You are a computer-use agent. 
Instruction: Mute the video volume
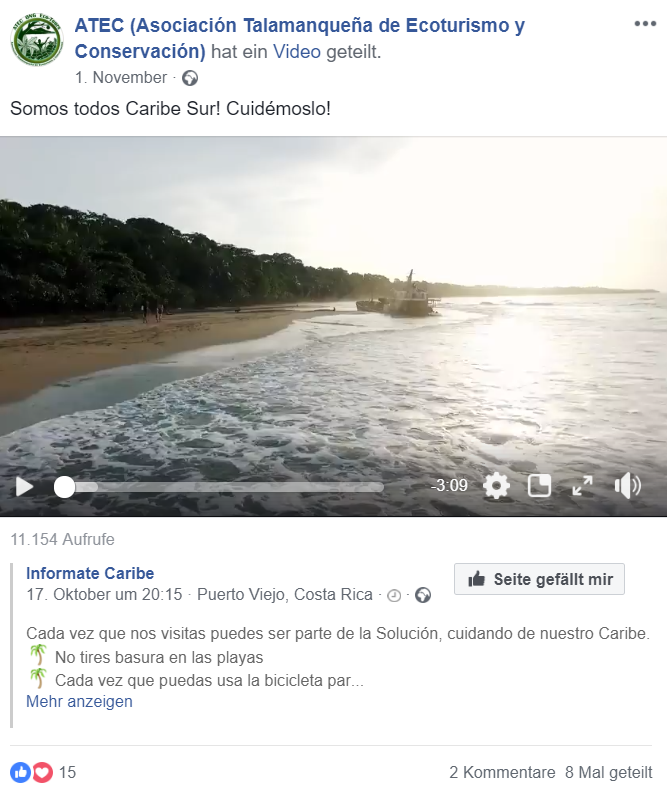click(627, 486)
